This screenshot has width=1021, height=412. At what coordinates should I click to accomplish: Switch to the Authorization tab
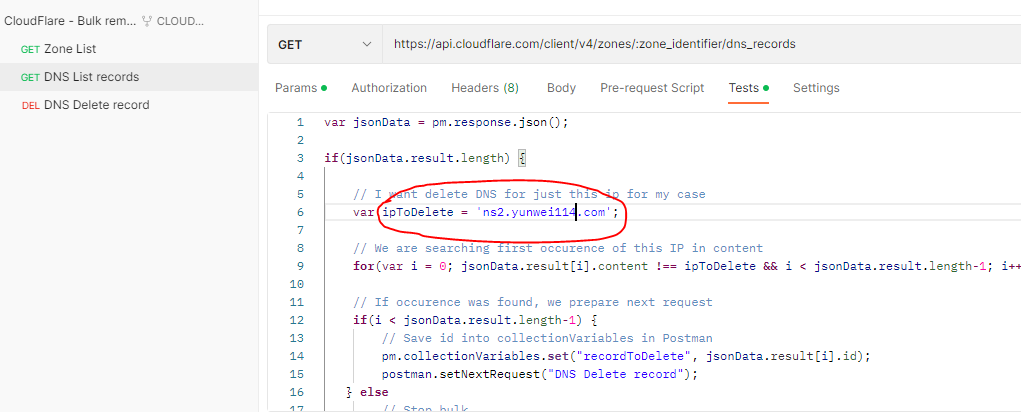389,88
